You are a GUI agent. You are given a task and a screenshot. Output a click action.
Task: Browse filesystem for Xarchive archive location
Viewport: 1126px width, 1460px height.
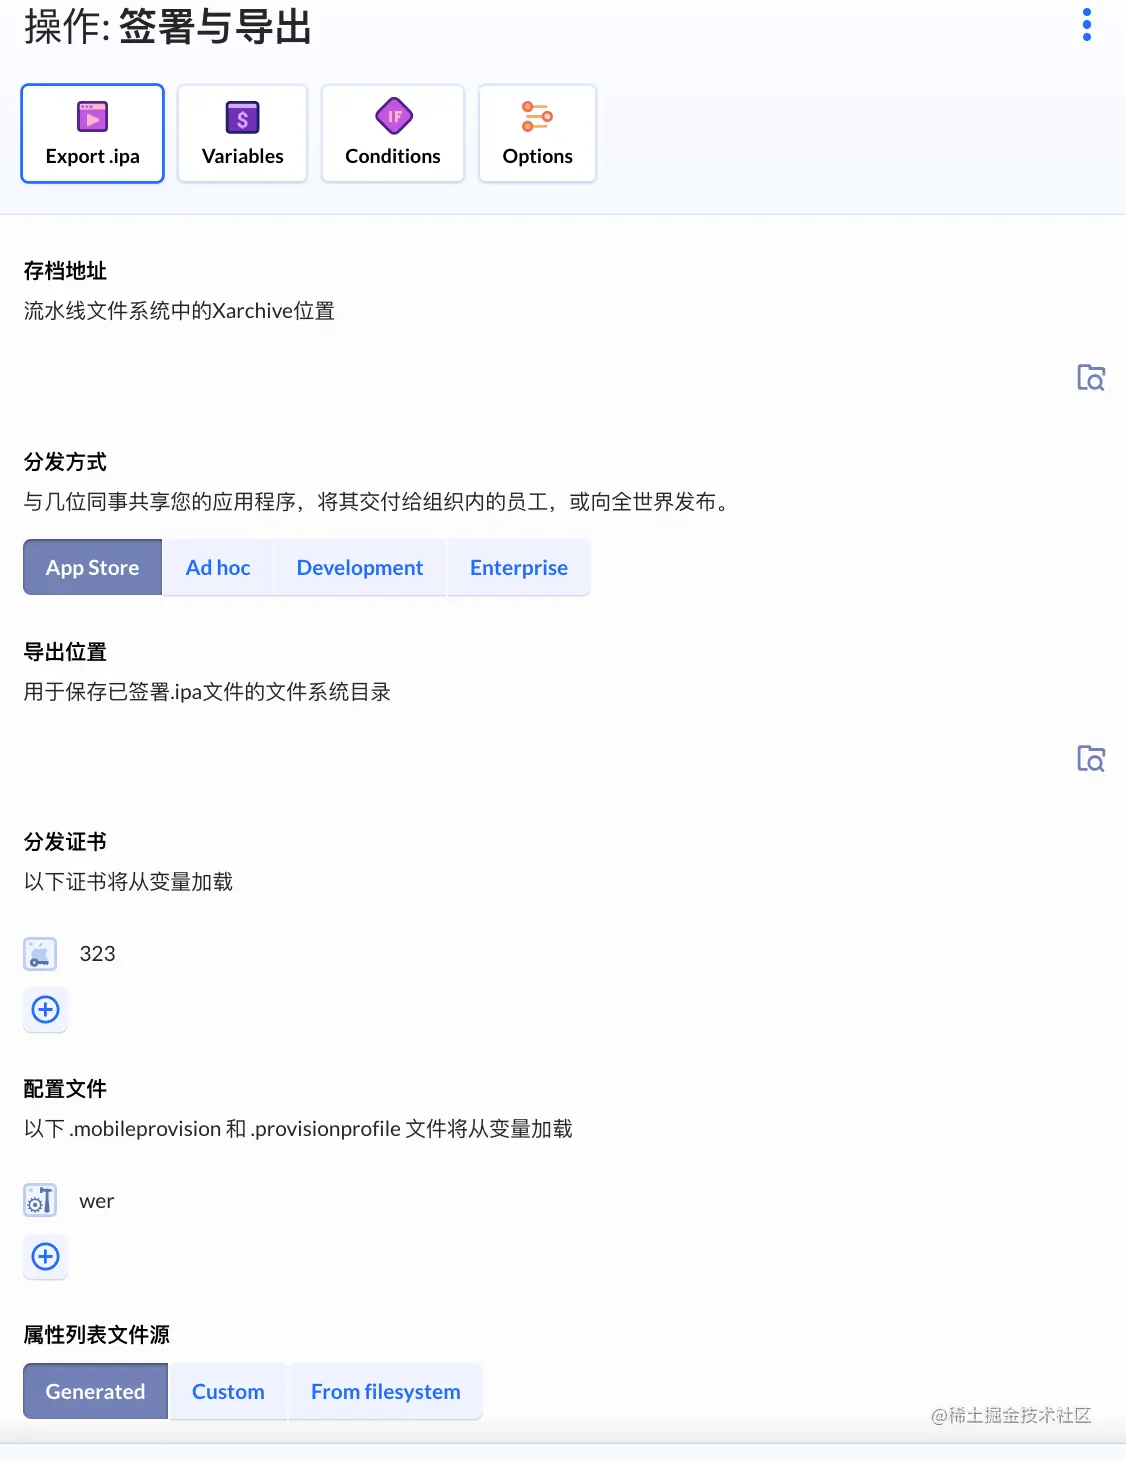[x=1090, y=377]
